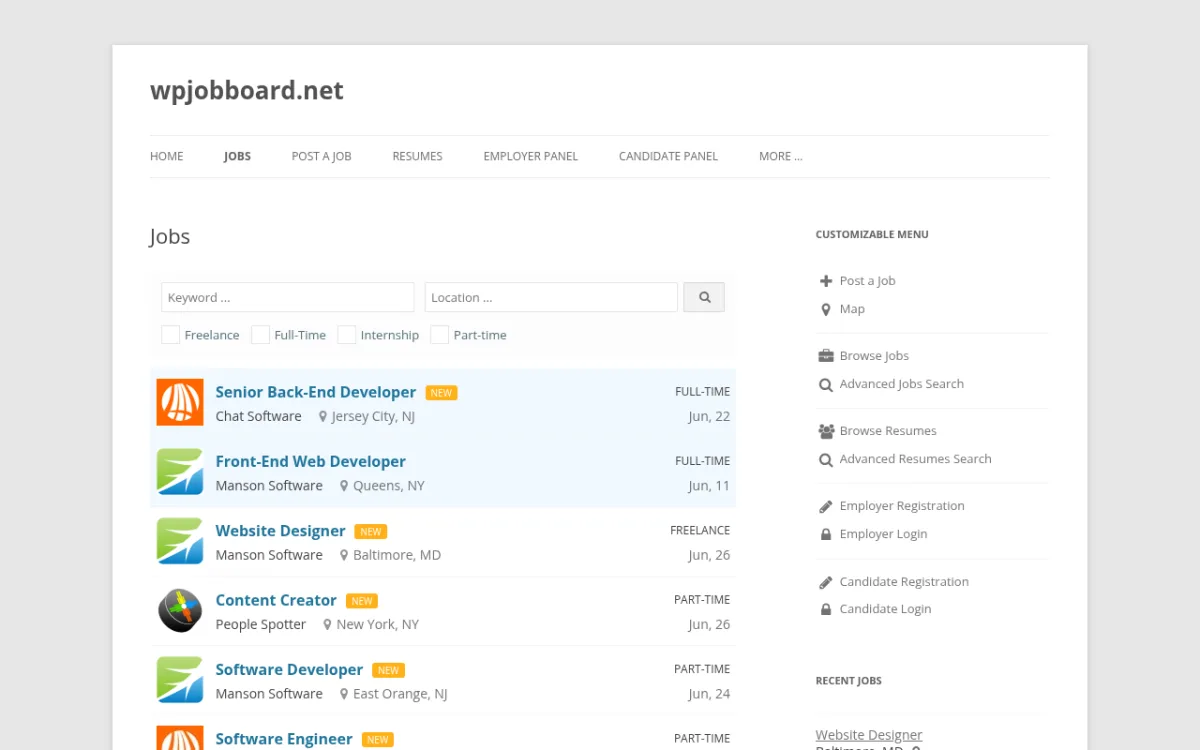Viewport: 1200px width, 750px height.
Task: Click the People Spotter logo beside Content Creator
Action: (180, 610)
